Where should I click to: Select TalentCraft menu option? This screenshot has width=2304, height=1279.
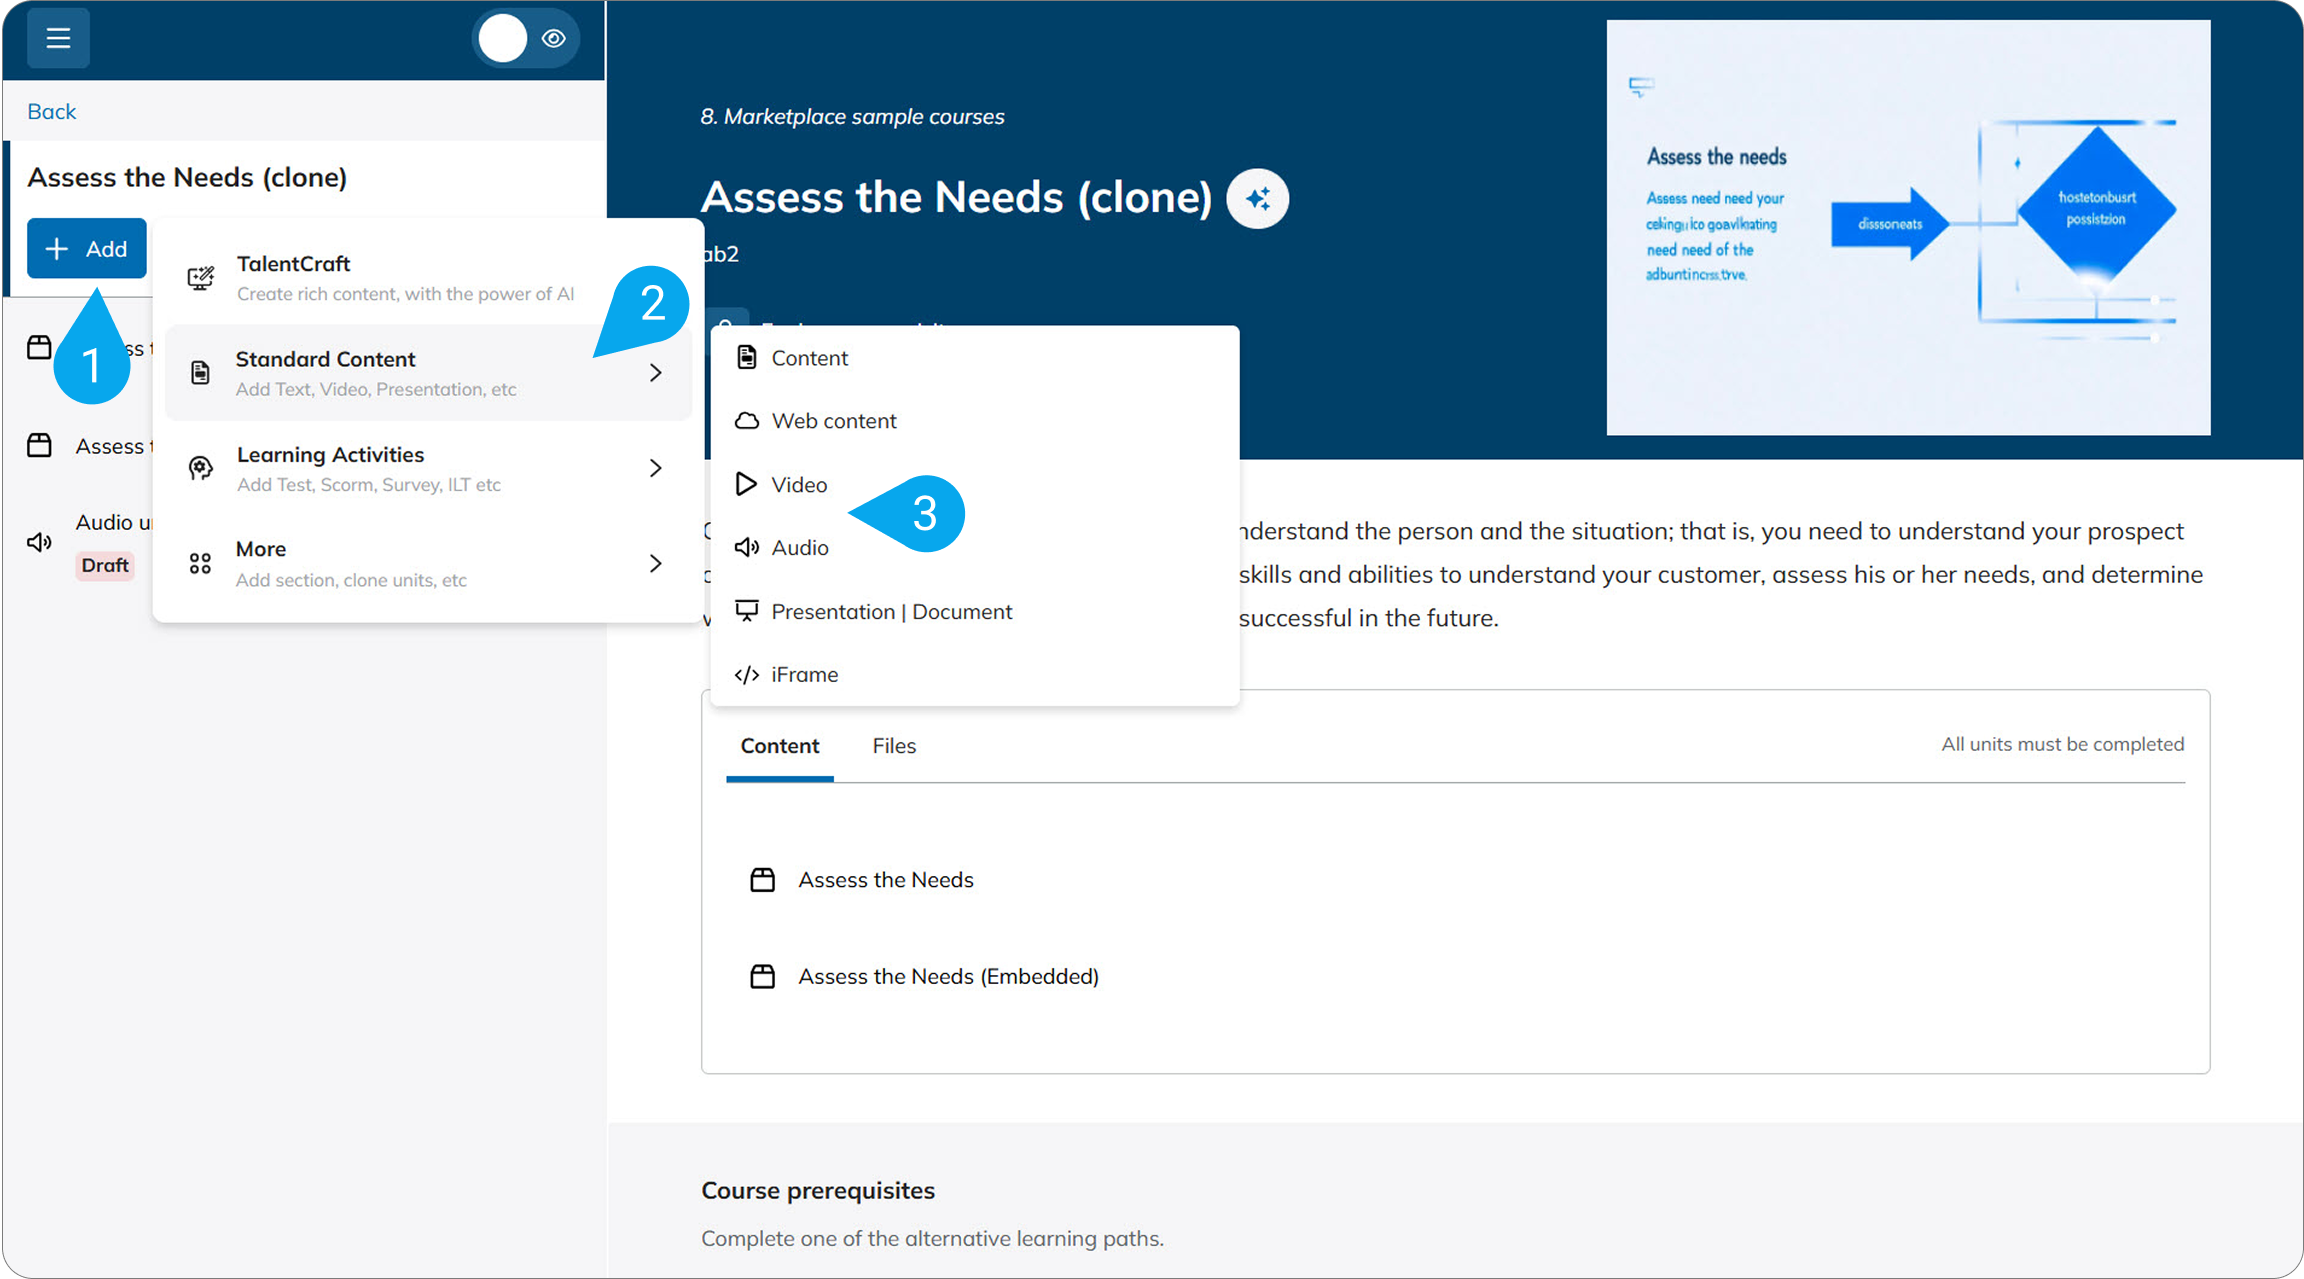[428, 277]
